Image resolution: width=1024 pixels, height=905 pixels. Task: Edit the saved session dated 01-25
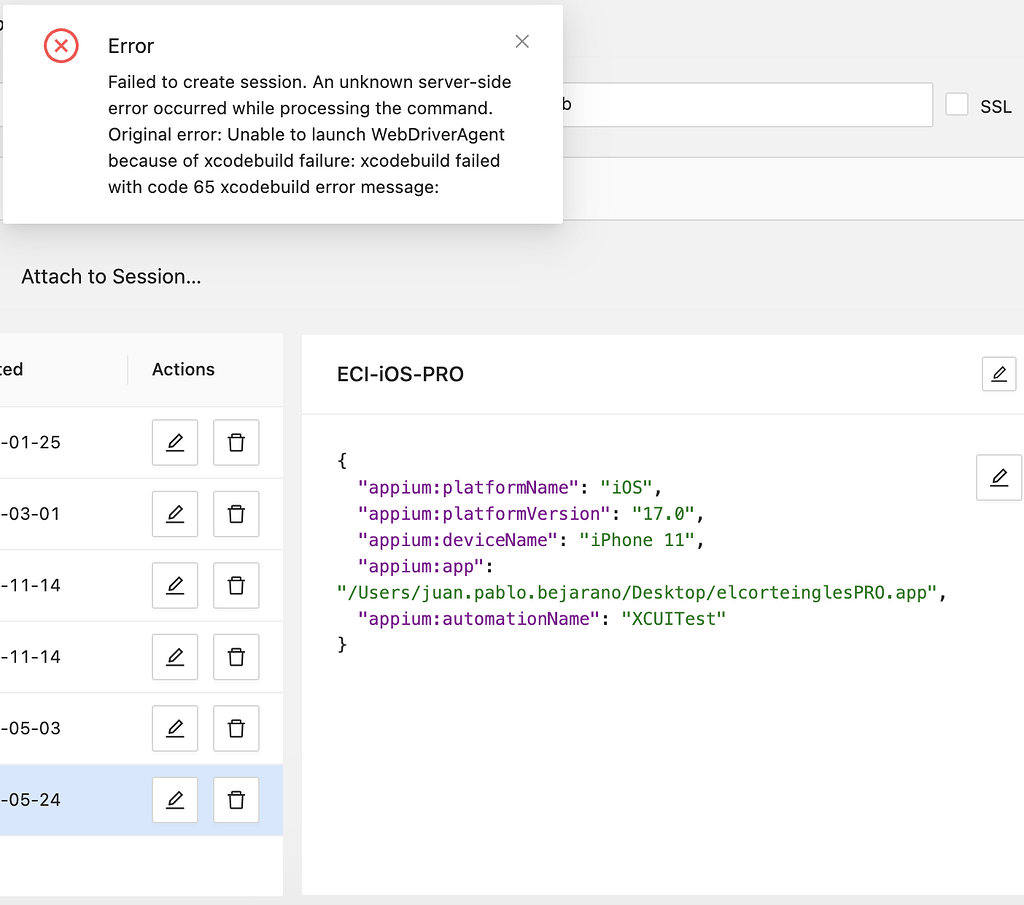pos(175,442)
